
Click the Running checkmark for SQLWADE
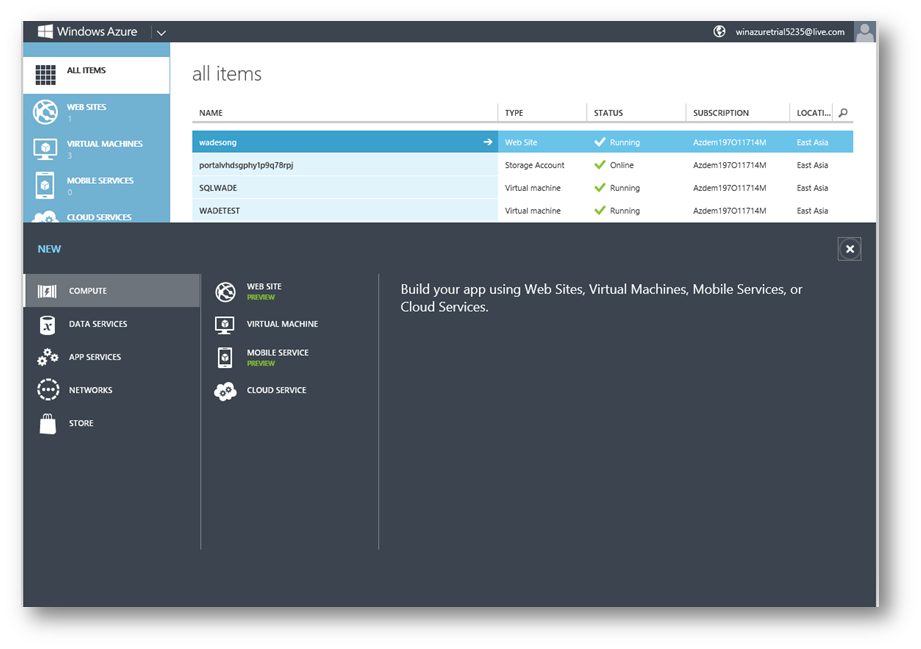point(600,187)
